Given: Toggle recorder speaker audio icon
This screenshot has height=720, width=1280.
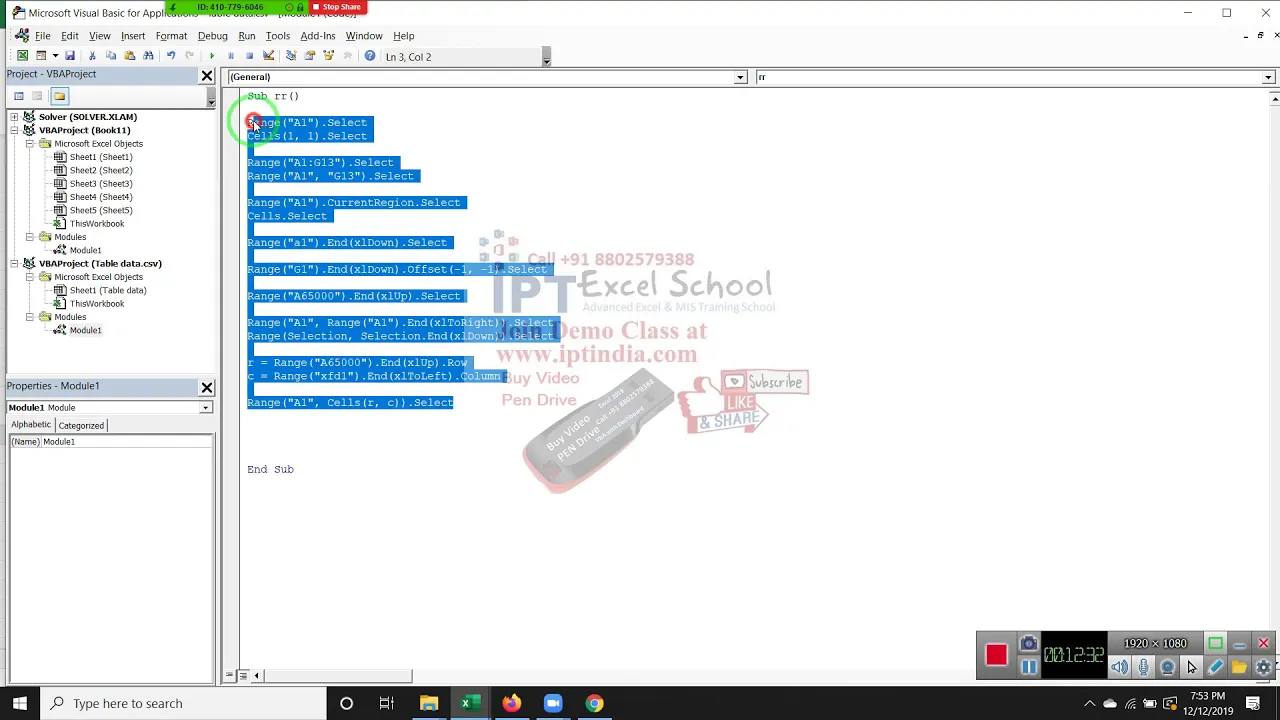Looking at the screenshot, I should click(x=1120, y=667).
